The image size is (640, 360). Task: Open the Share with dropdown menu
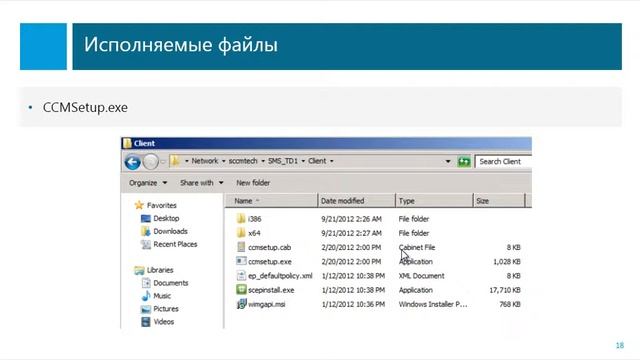(202, 183)
